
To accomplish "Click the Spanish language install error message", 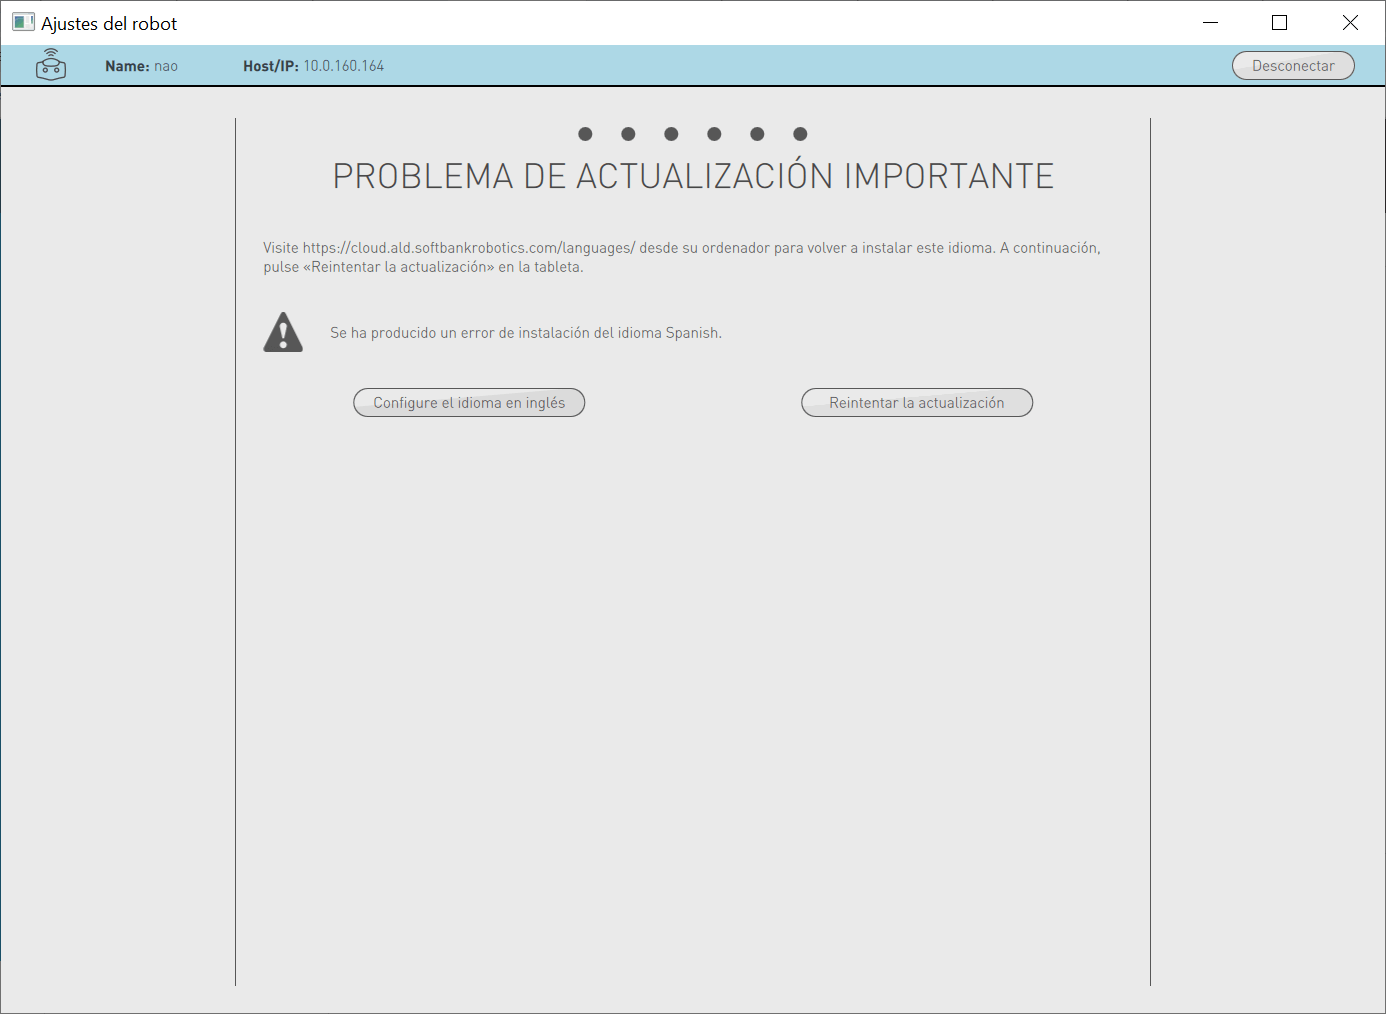I will click(525, 333).
